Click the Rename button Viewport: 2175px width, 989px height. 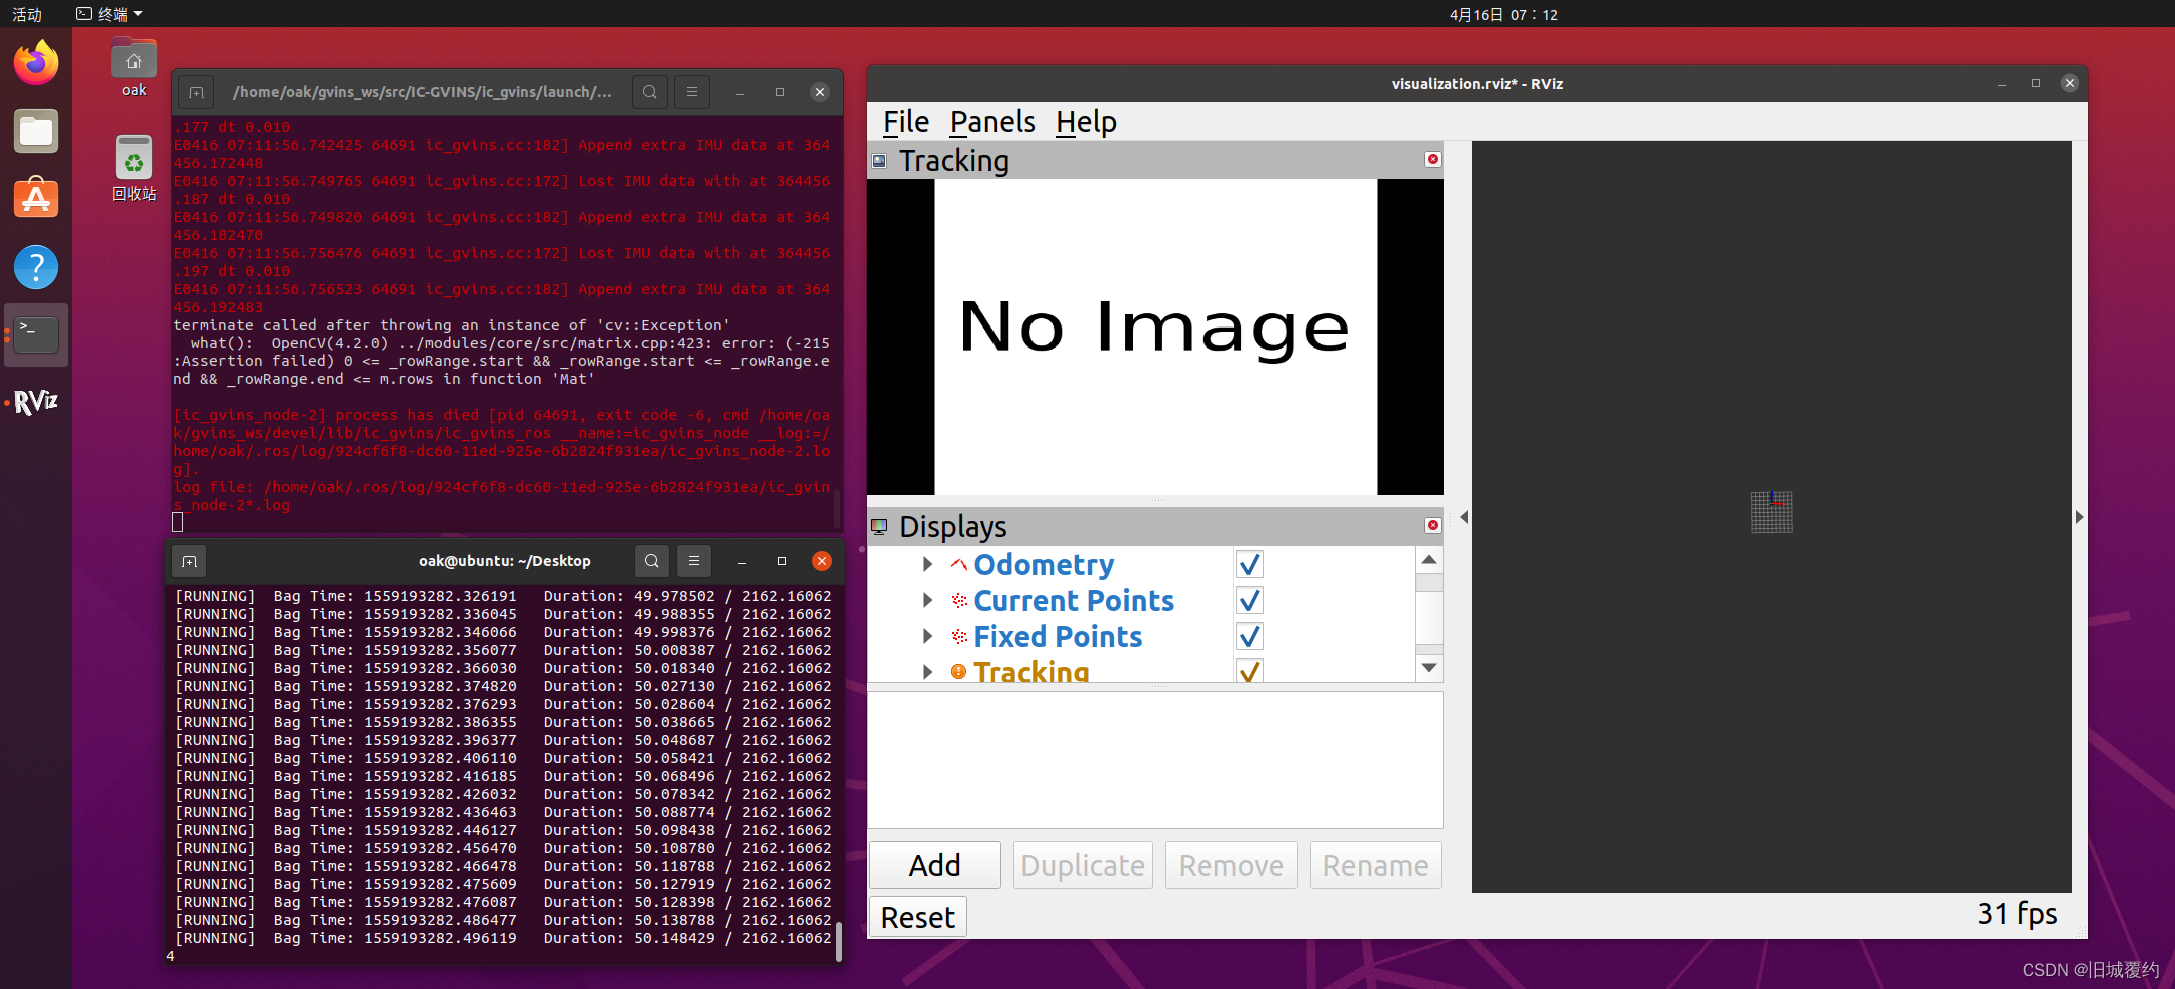[1376, 865]
